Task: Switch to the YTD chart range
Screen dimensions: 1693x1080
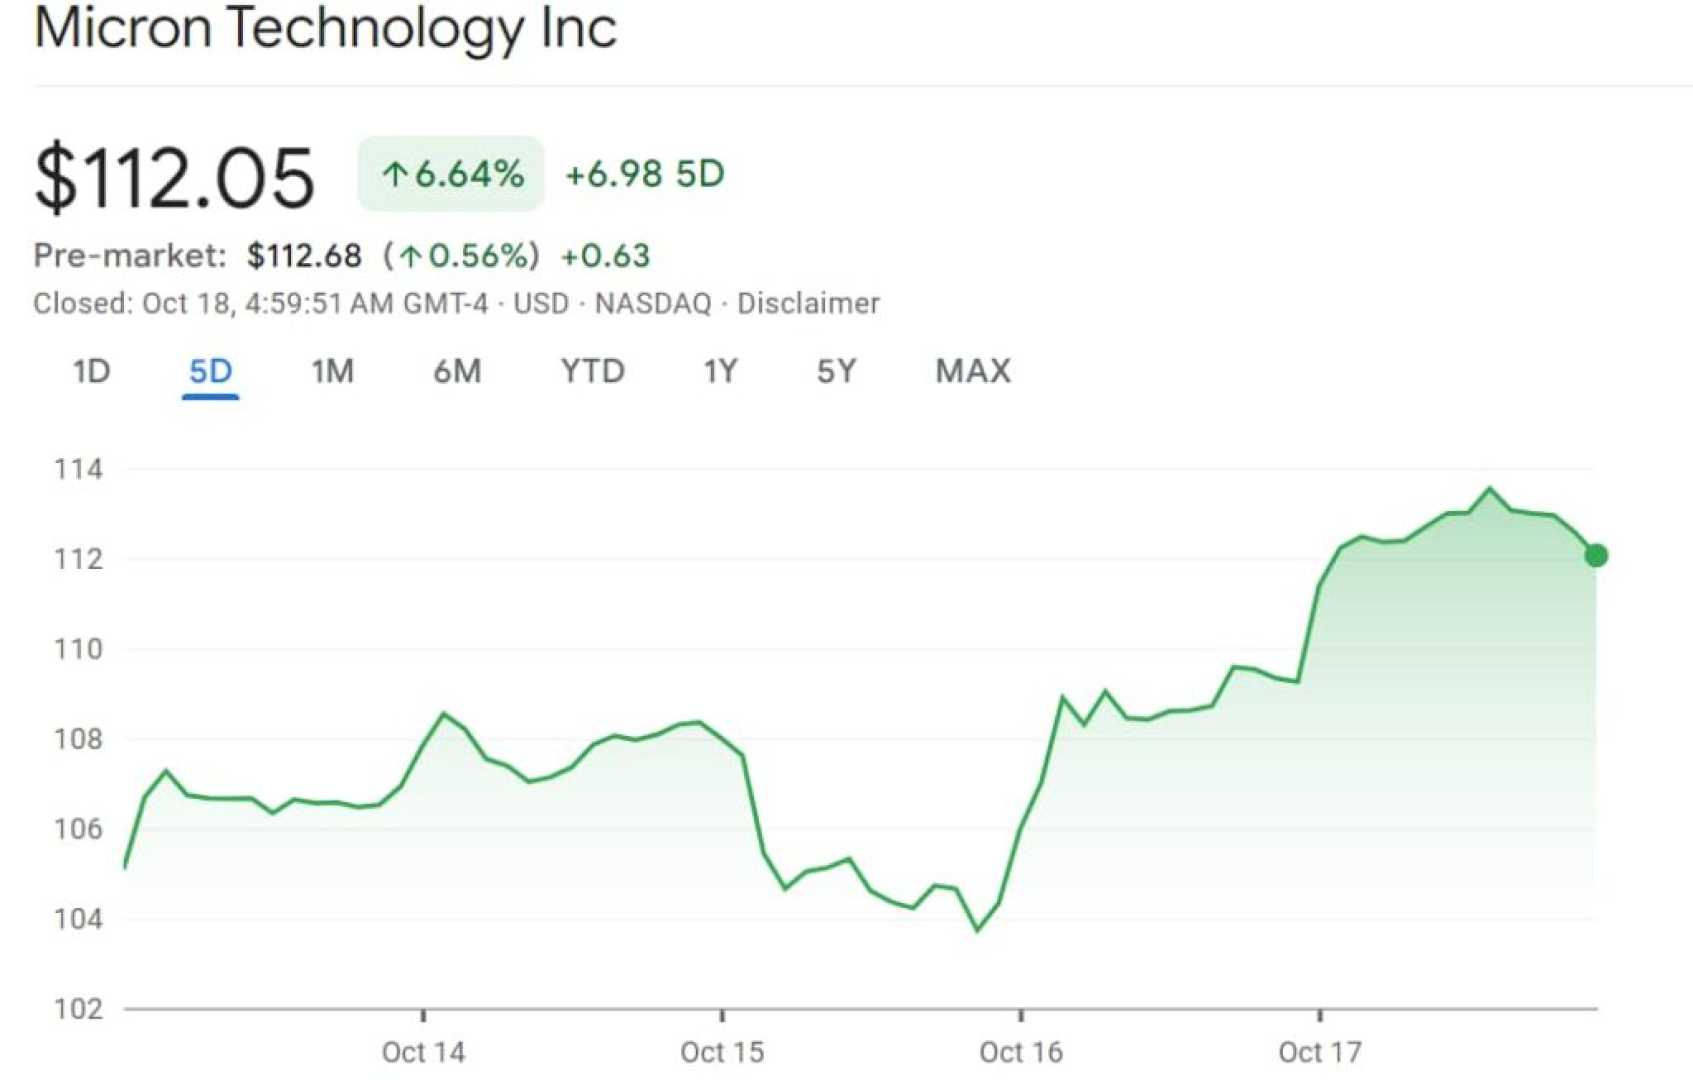Action: pos(593,371)
